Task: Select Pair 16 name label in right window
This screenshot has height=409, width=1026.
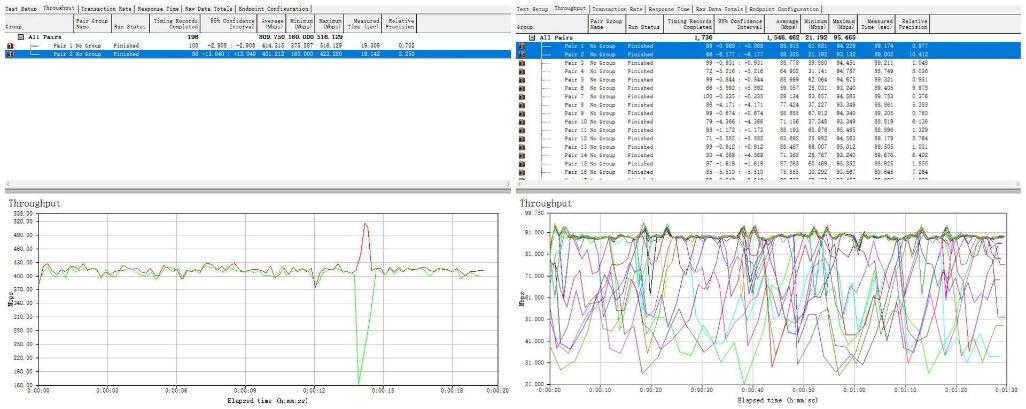Action: point(575,171)
